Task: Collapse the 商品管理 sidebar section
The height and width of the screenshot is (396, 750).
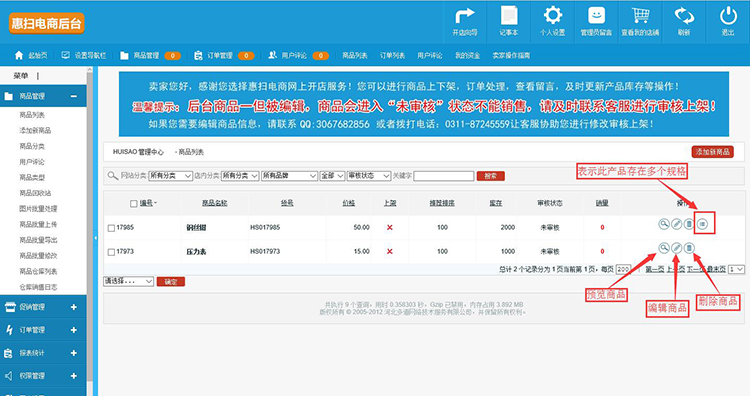Action: (74, 96)
